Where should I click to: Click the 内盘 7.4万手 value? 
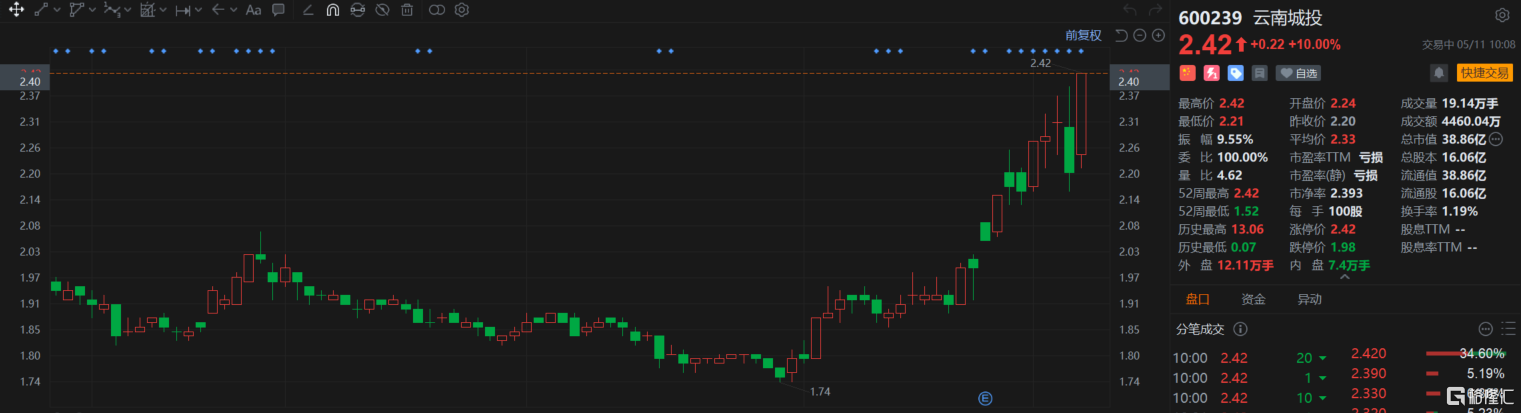click(x=1348, y=265)
